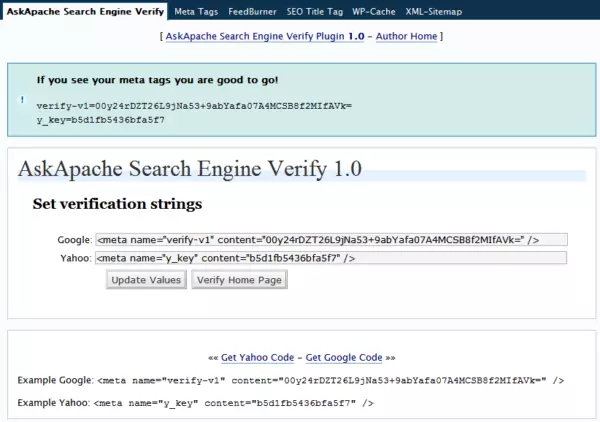The image size is (600, 422).
Task: Click the Verify Home Page button
Action: tap(239, 280)
